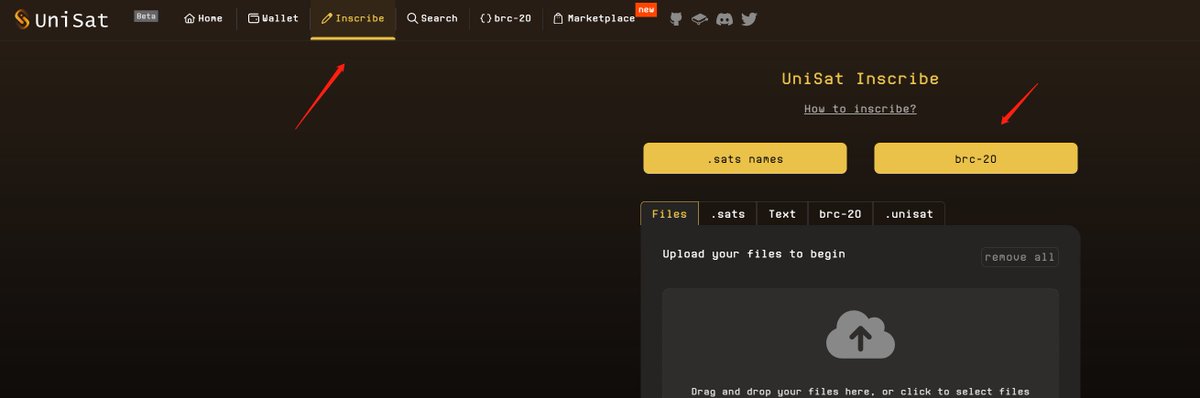Open the GitHub icon link
The width and height of the screenshot is (1200, 398).
coord(676,19)
